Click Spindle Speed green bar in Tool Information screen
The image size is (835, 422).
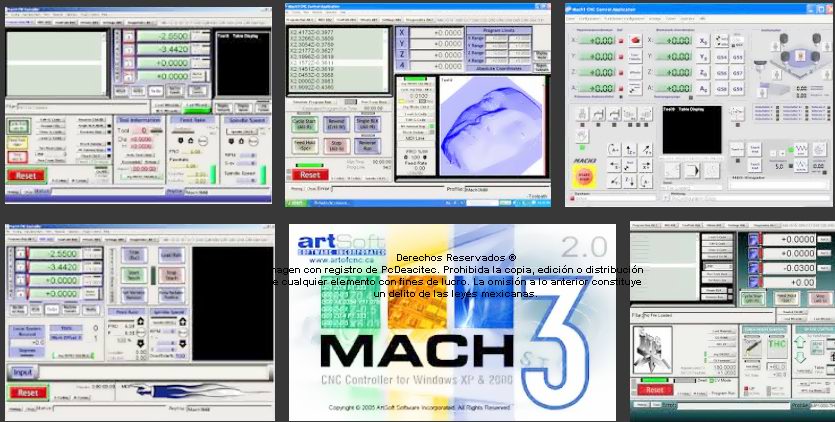click(263, 175)
